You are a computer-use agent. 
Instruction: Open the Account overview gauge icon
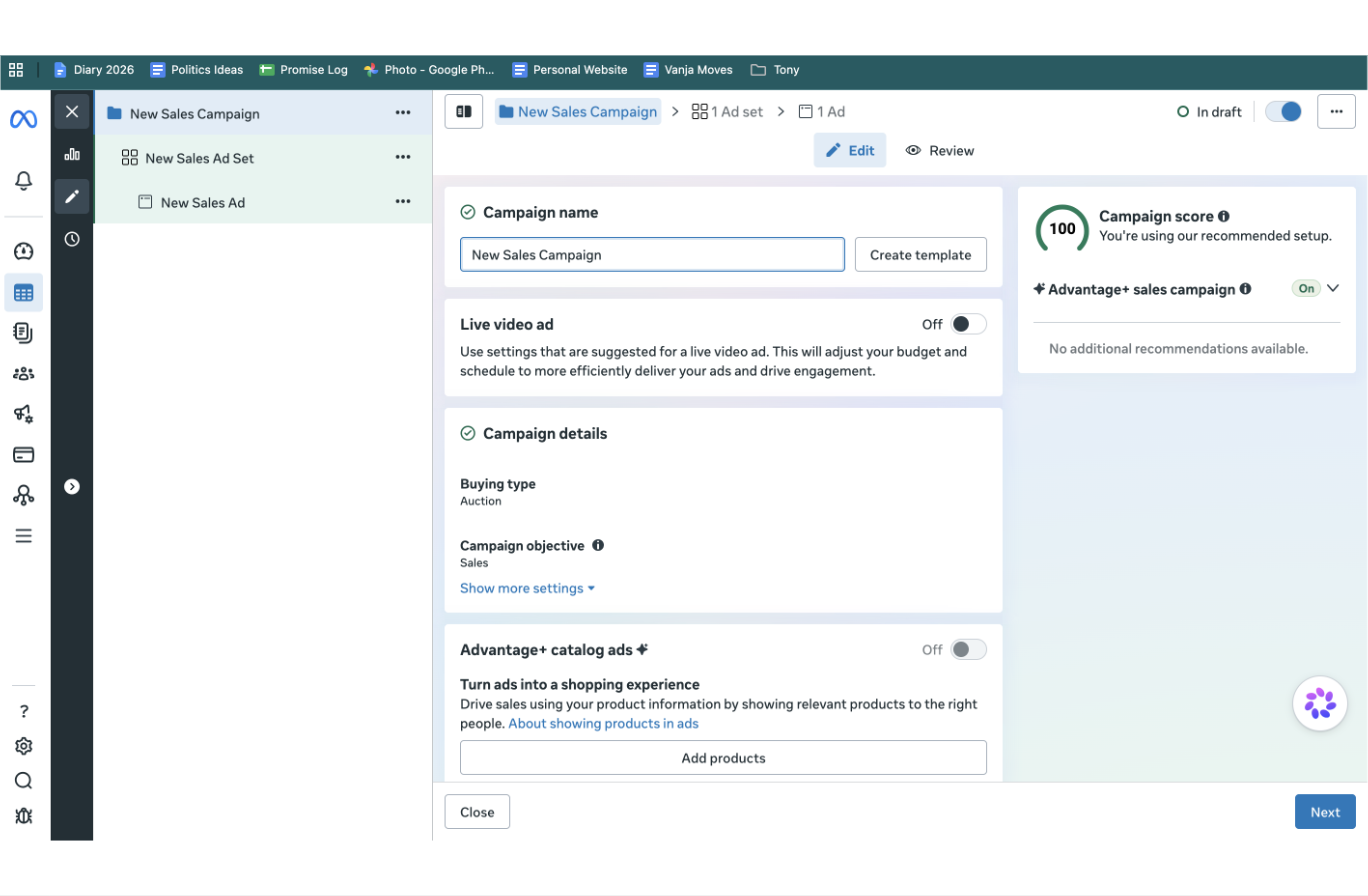pyautogui.click(x=23, y=251)
